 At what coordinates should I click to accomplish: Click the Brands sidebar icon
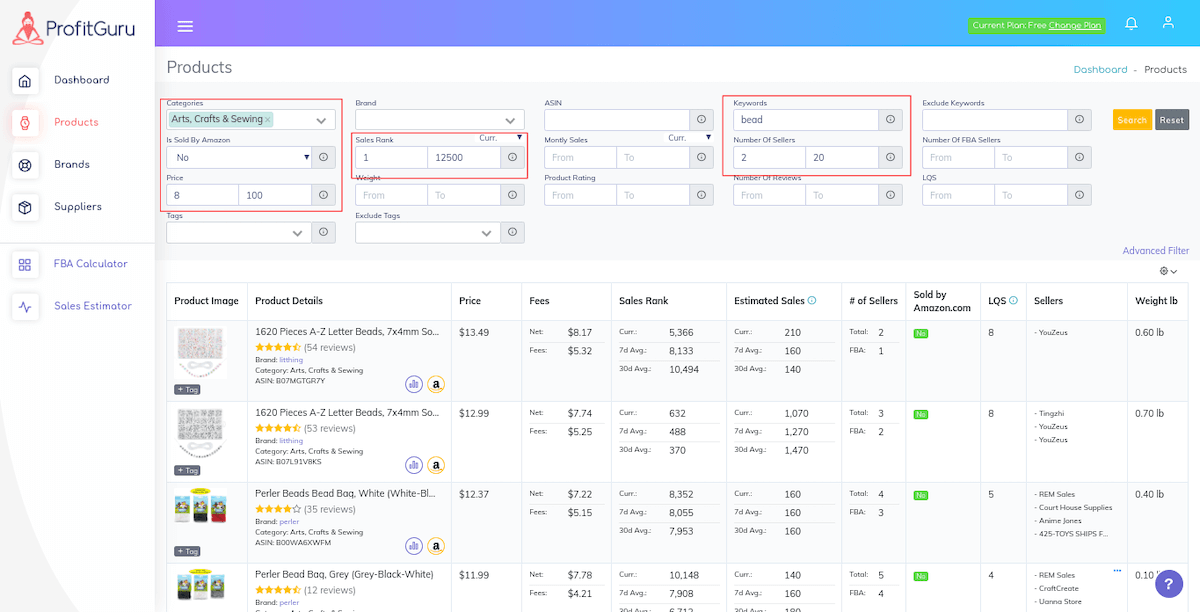point(25,164)
